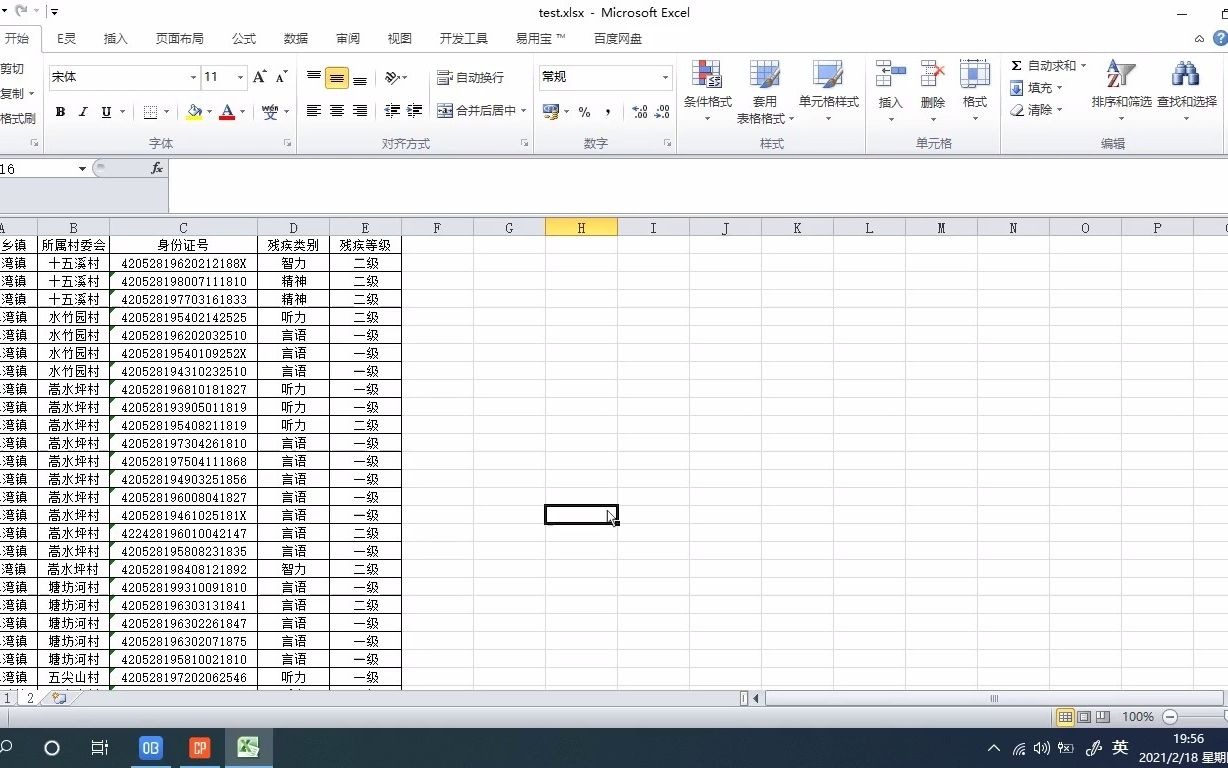
Task: Select sheet tab 2
Action: click(30, 698)
